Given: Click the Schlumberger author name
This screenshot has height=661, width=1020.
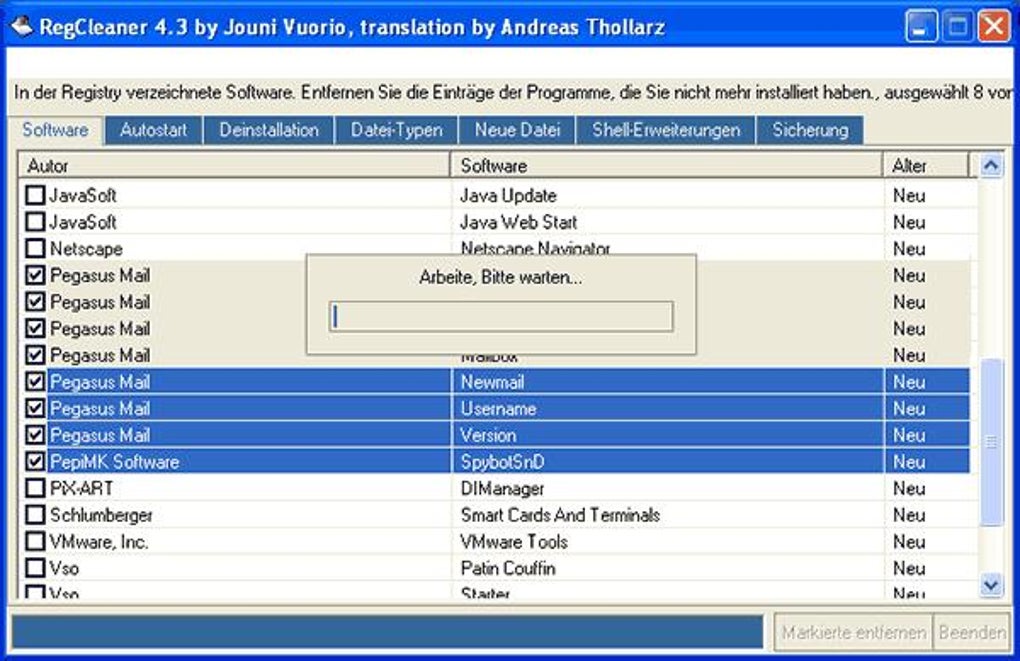Looking at the screenshot, I should (x=101, y=515).
